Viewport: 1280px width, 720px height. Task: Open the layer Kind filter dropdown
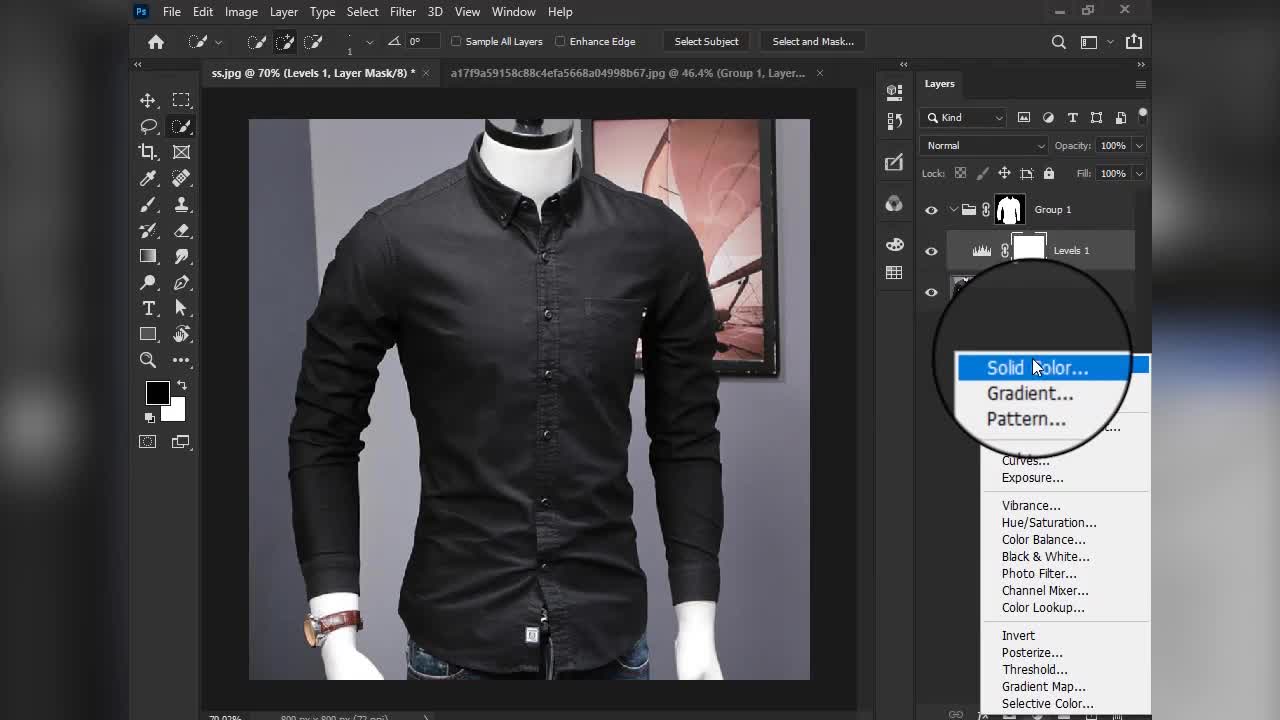(x=964, y=118)
